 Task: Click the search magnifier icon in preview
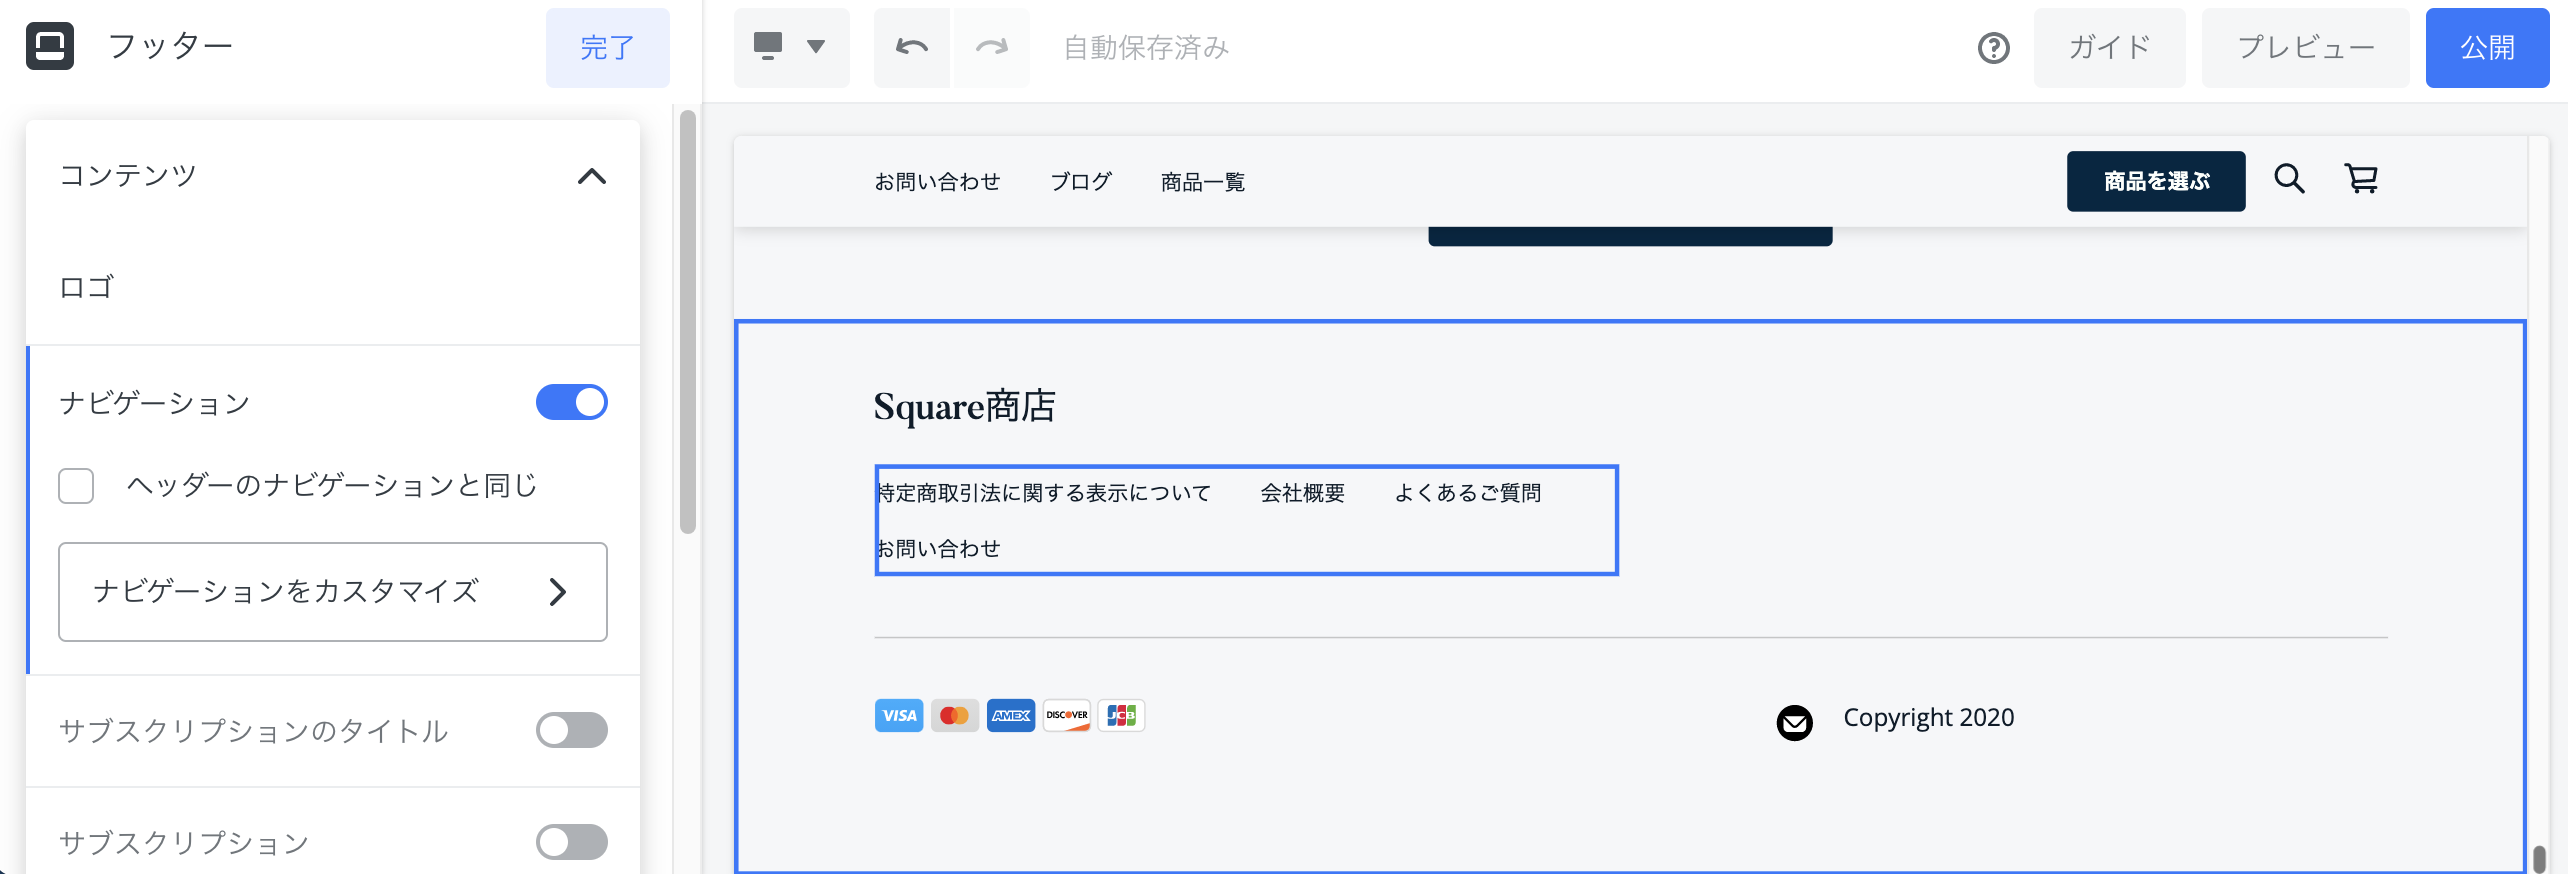pyautogui.click(x=2289, y=180)
